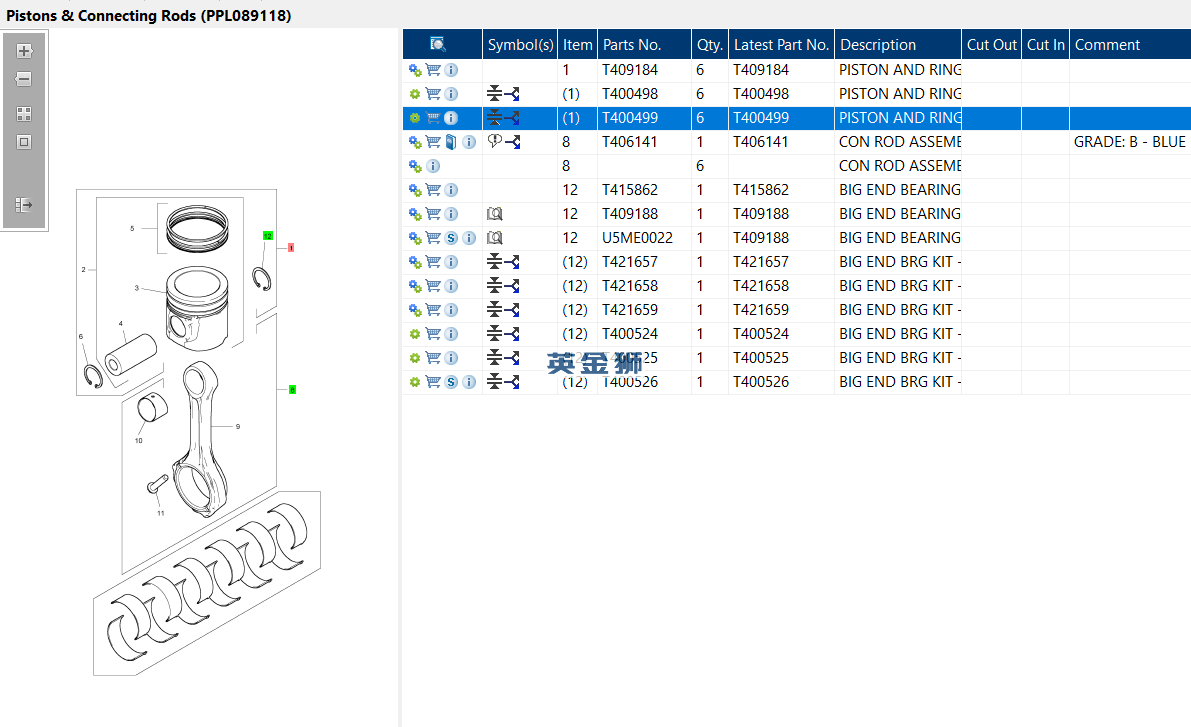Click the Comment column header

click(1130, 44)
